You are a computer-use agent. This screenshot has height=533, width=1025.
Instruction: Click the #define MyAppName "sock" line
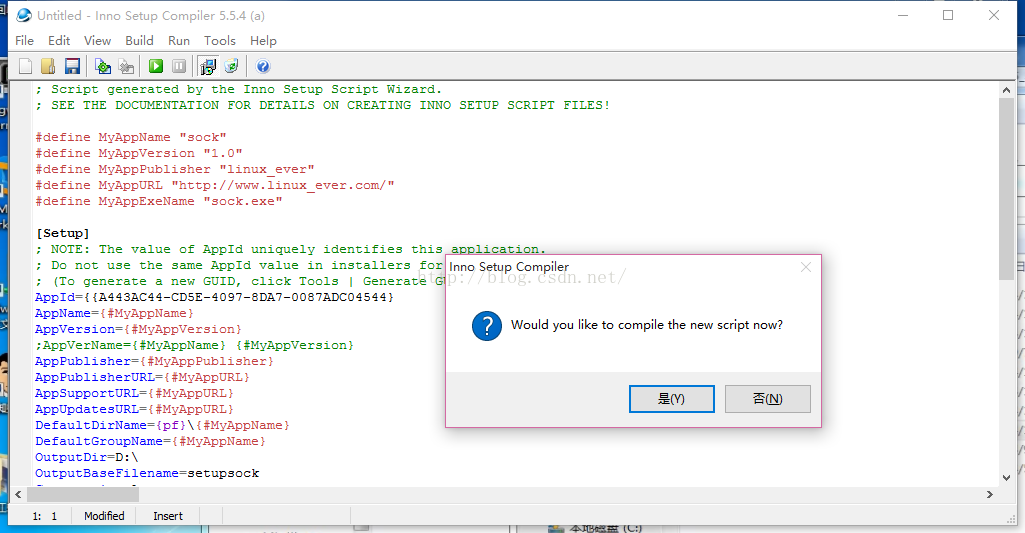(131, 137)
